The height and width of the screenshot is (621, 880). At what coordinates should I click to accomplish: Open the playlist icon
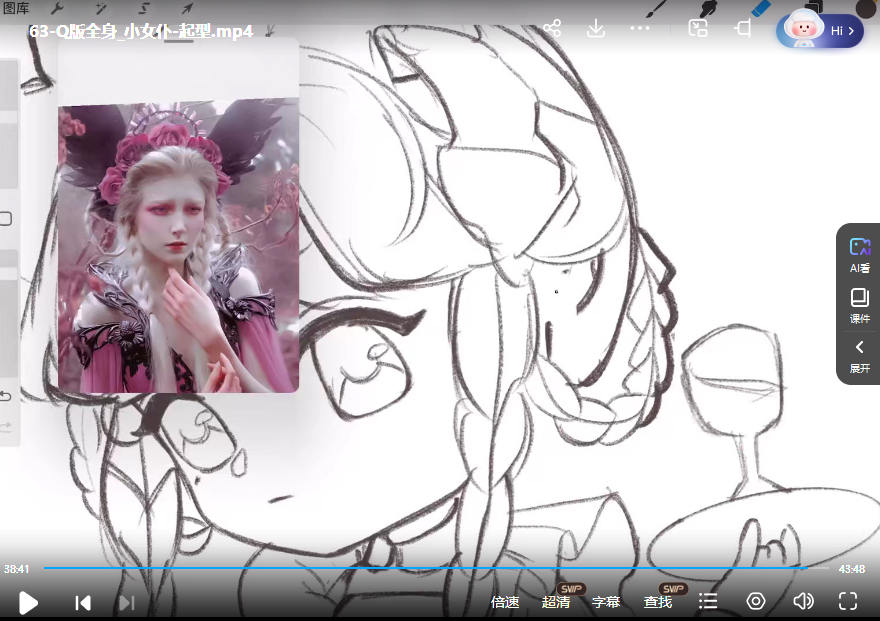[x=708, y=601]
